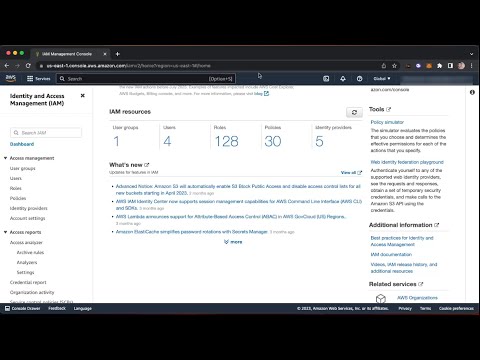
Task: Open Archive rules in the sidebar
Action: [30, 252]
